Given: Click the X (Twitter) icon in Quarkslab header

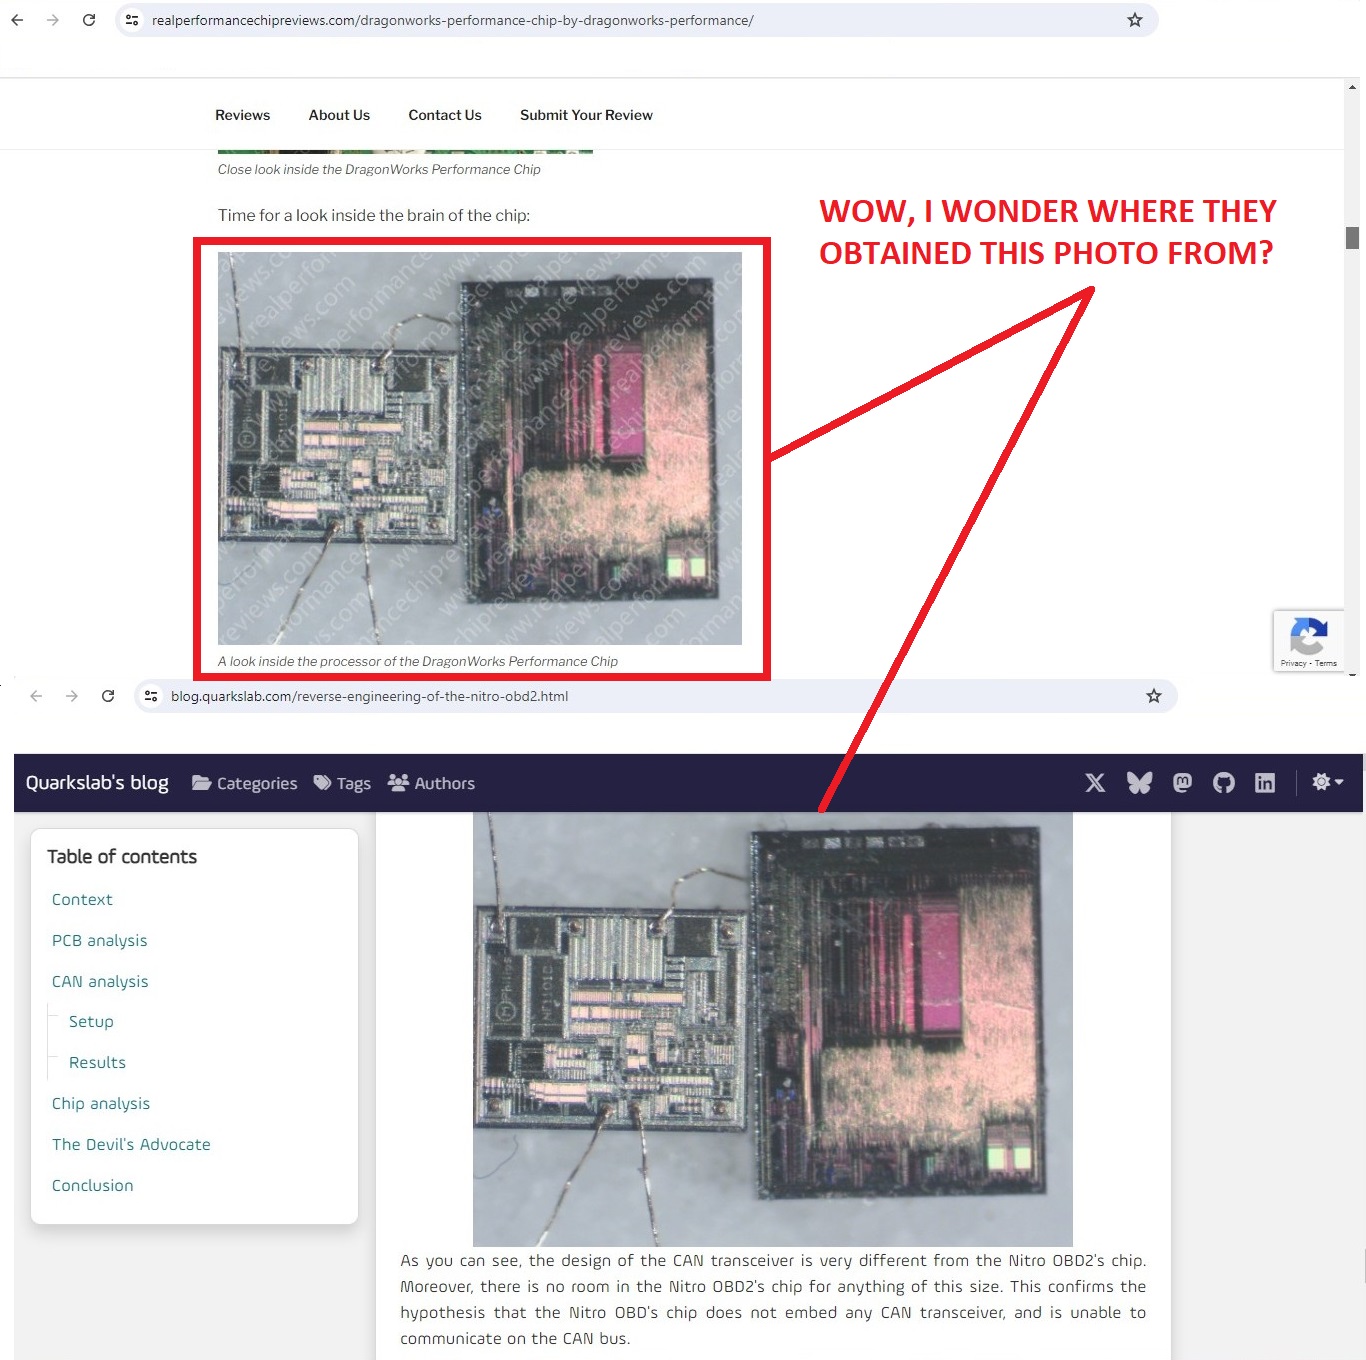Looking at the screenshot, I should tap(1095, 783).
